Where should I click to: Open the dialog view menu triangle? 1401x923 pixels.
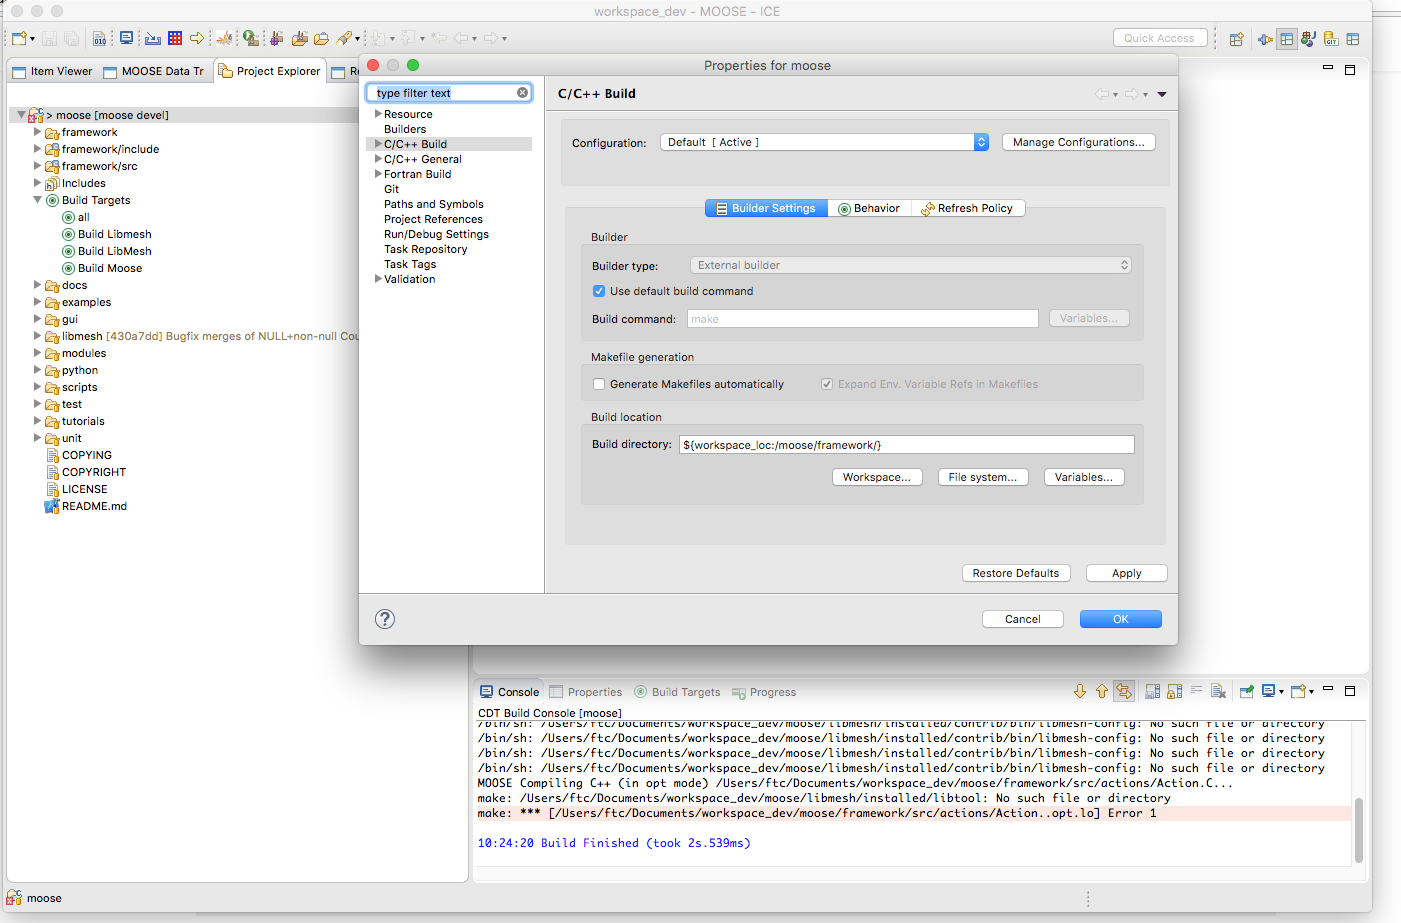pyautogui.click(x=1162, y=94)
